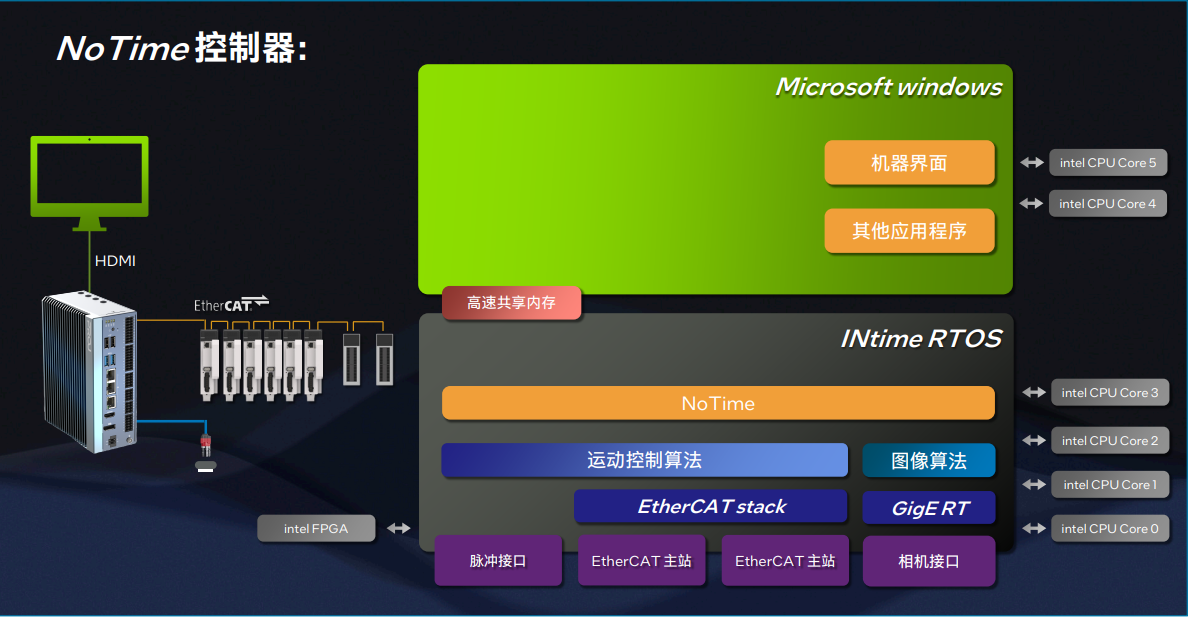This screenshot has height=617, width=1188.
Task: Click the green monitor icon
Action: [x=89, y=183]
